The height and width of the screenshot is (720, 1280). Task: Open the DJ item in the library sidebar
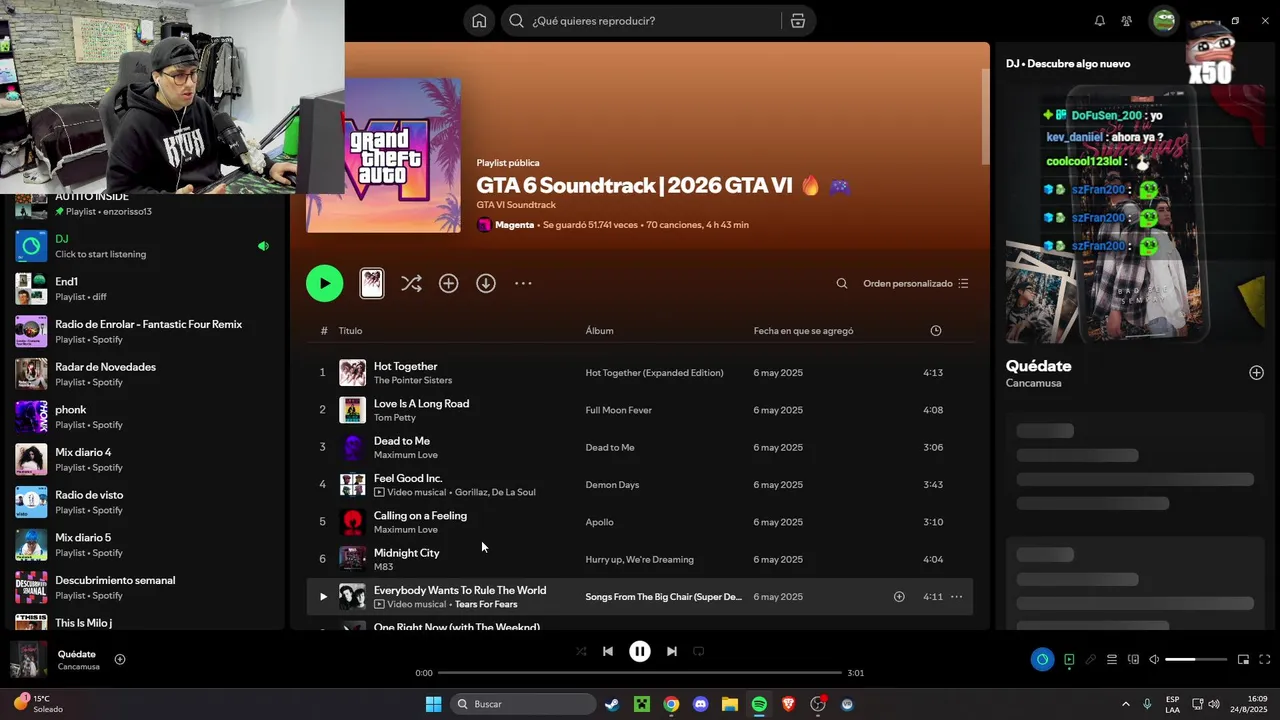pyautogui.click(x=145, y=246)
